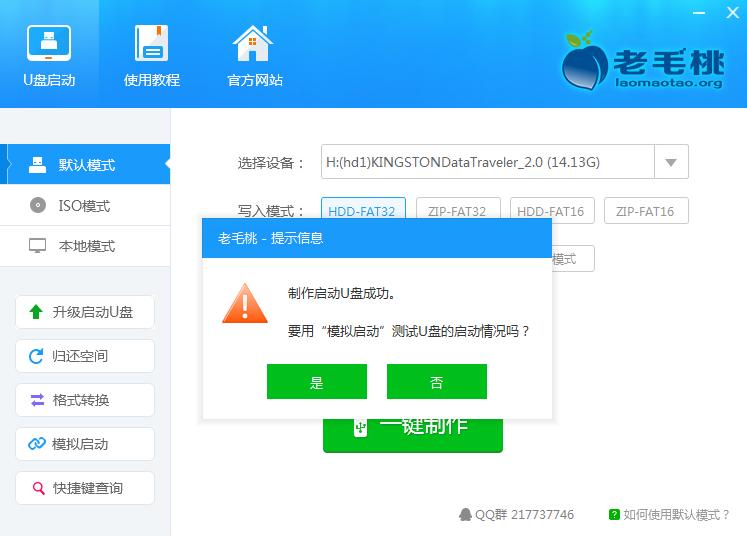
Task: Click the house icon in header
Action: pos(252,43)
